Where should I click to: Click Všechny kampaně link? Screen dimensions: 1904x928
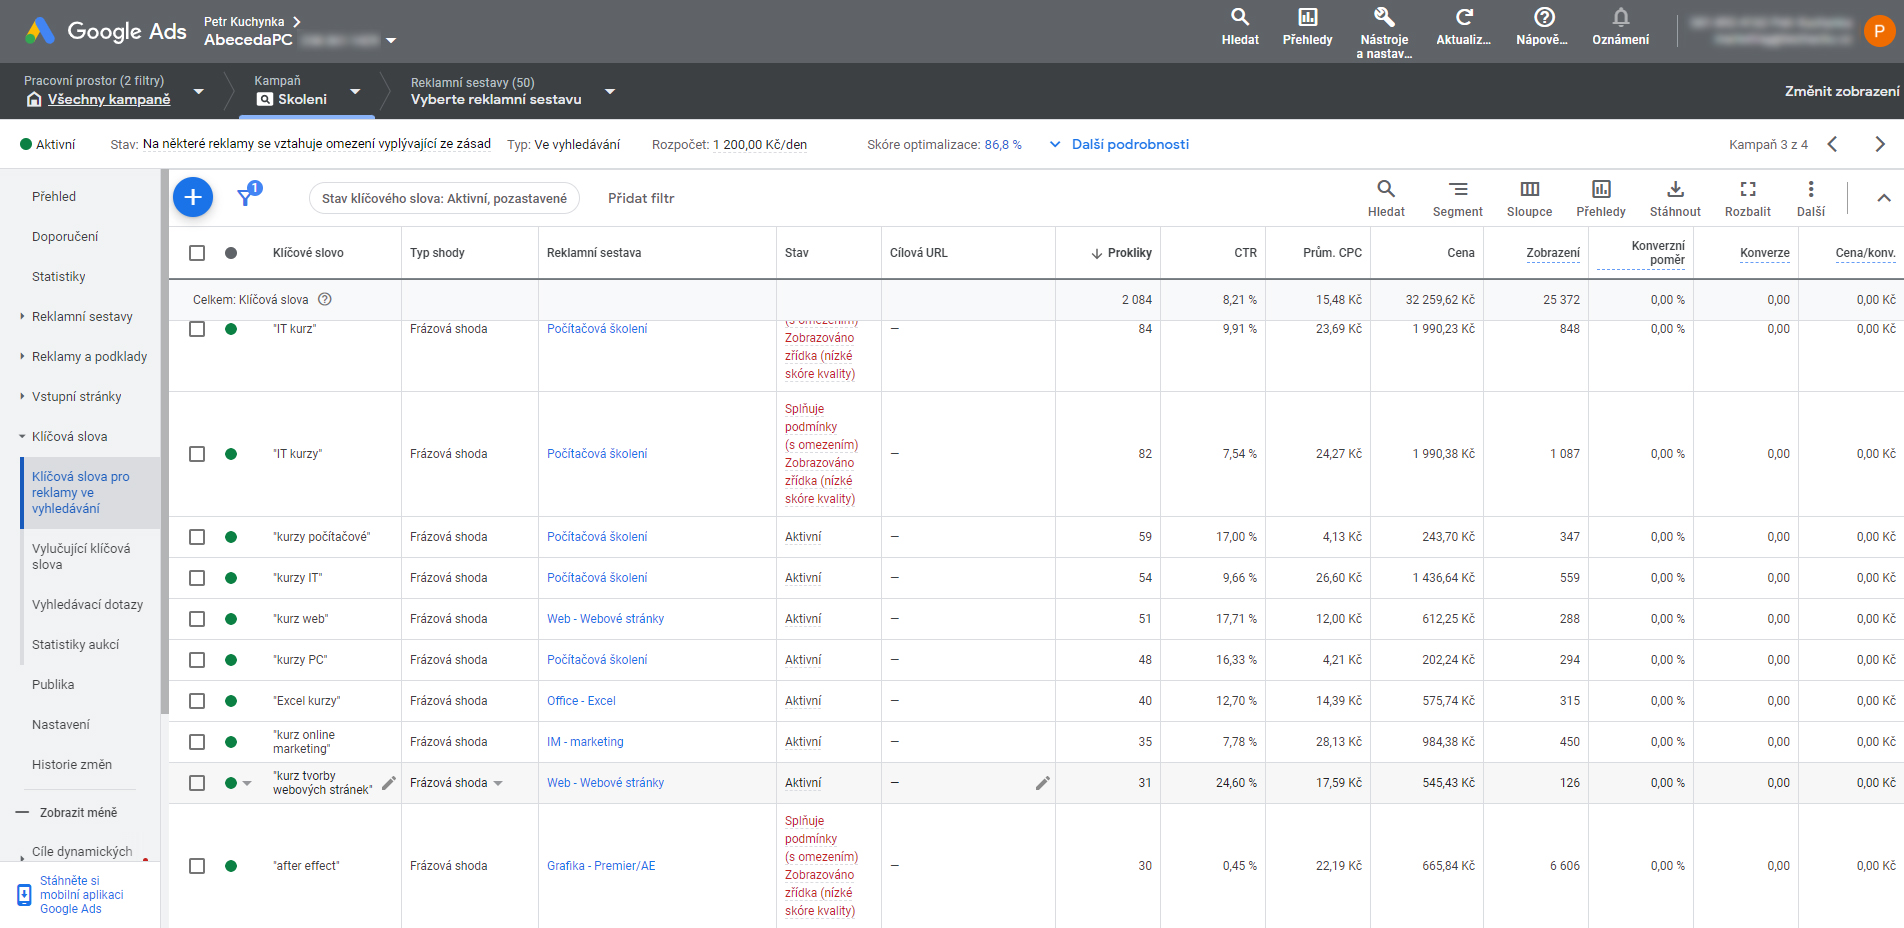tap(109, 99)
